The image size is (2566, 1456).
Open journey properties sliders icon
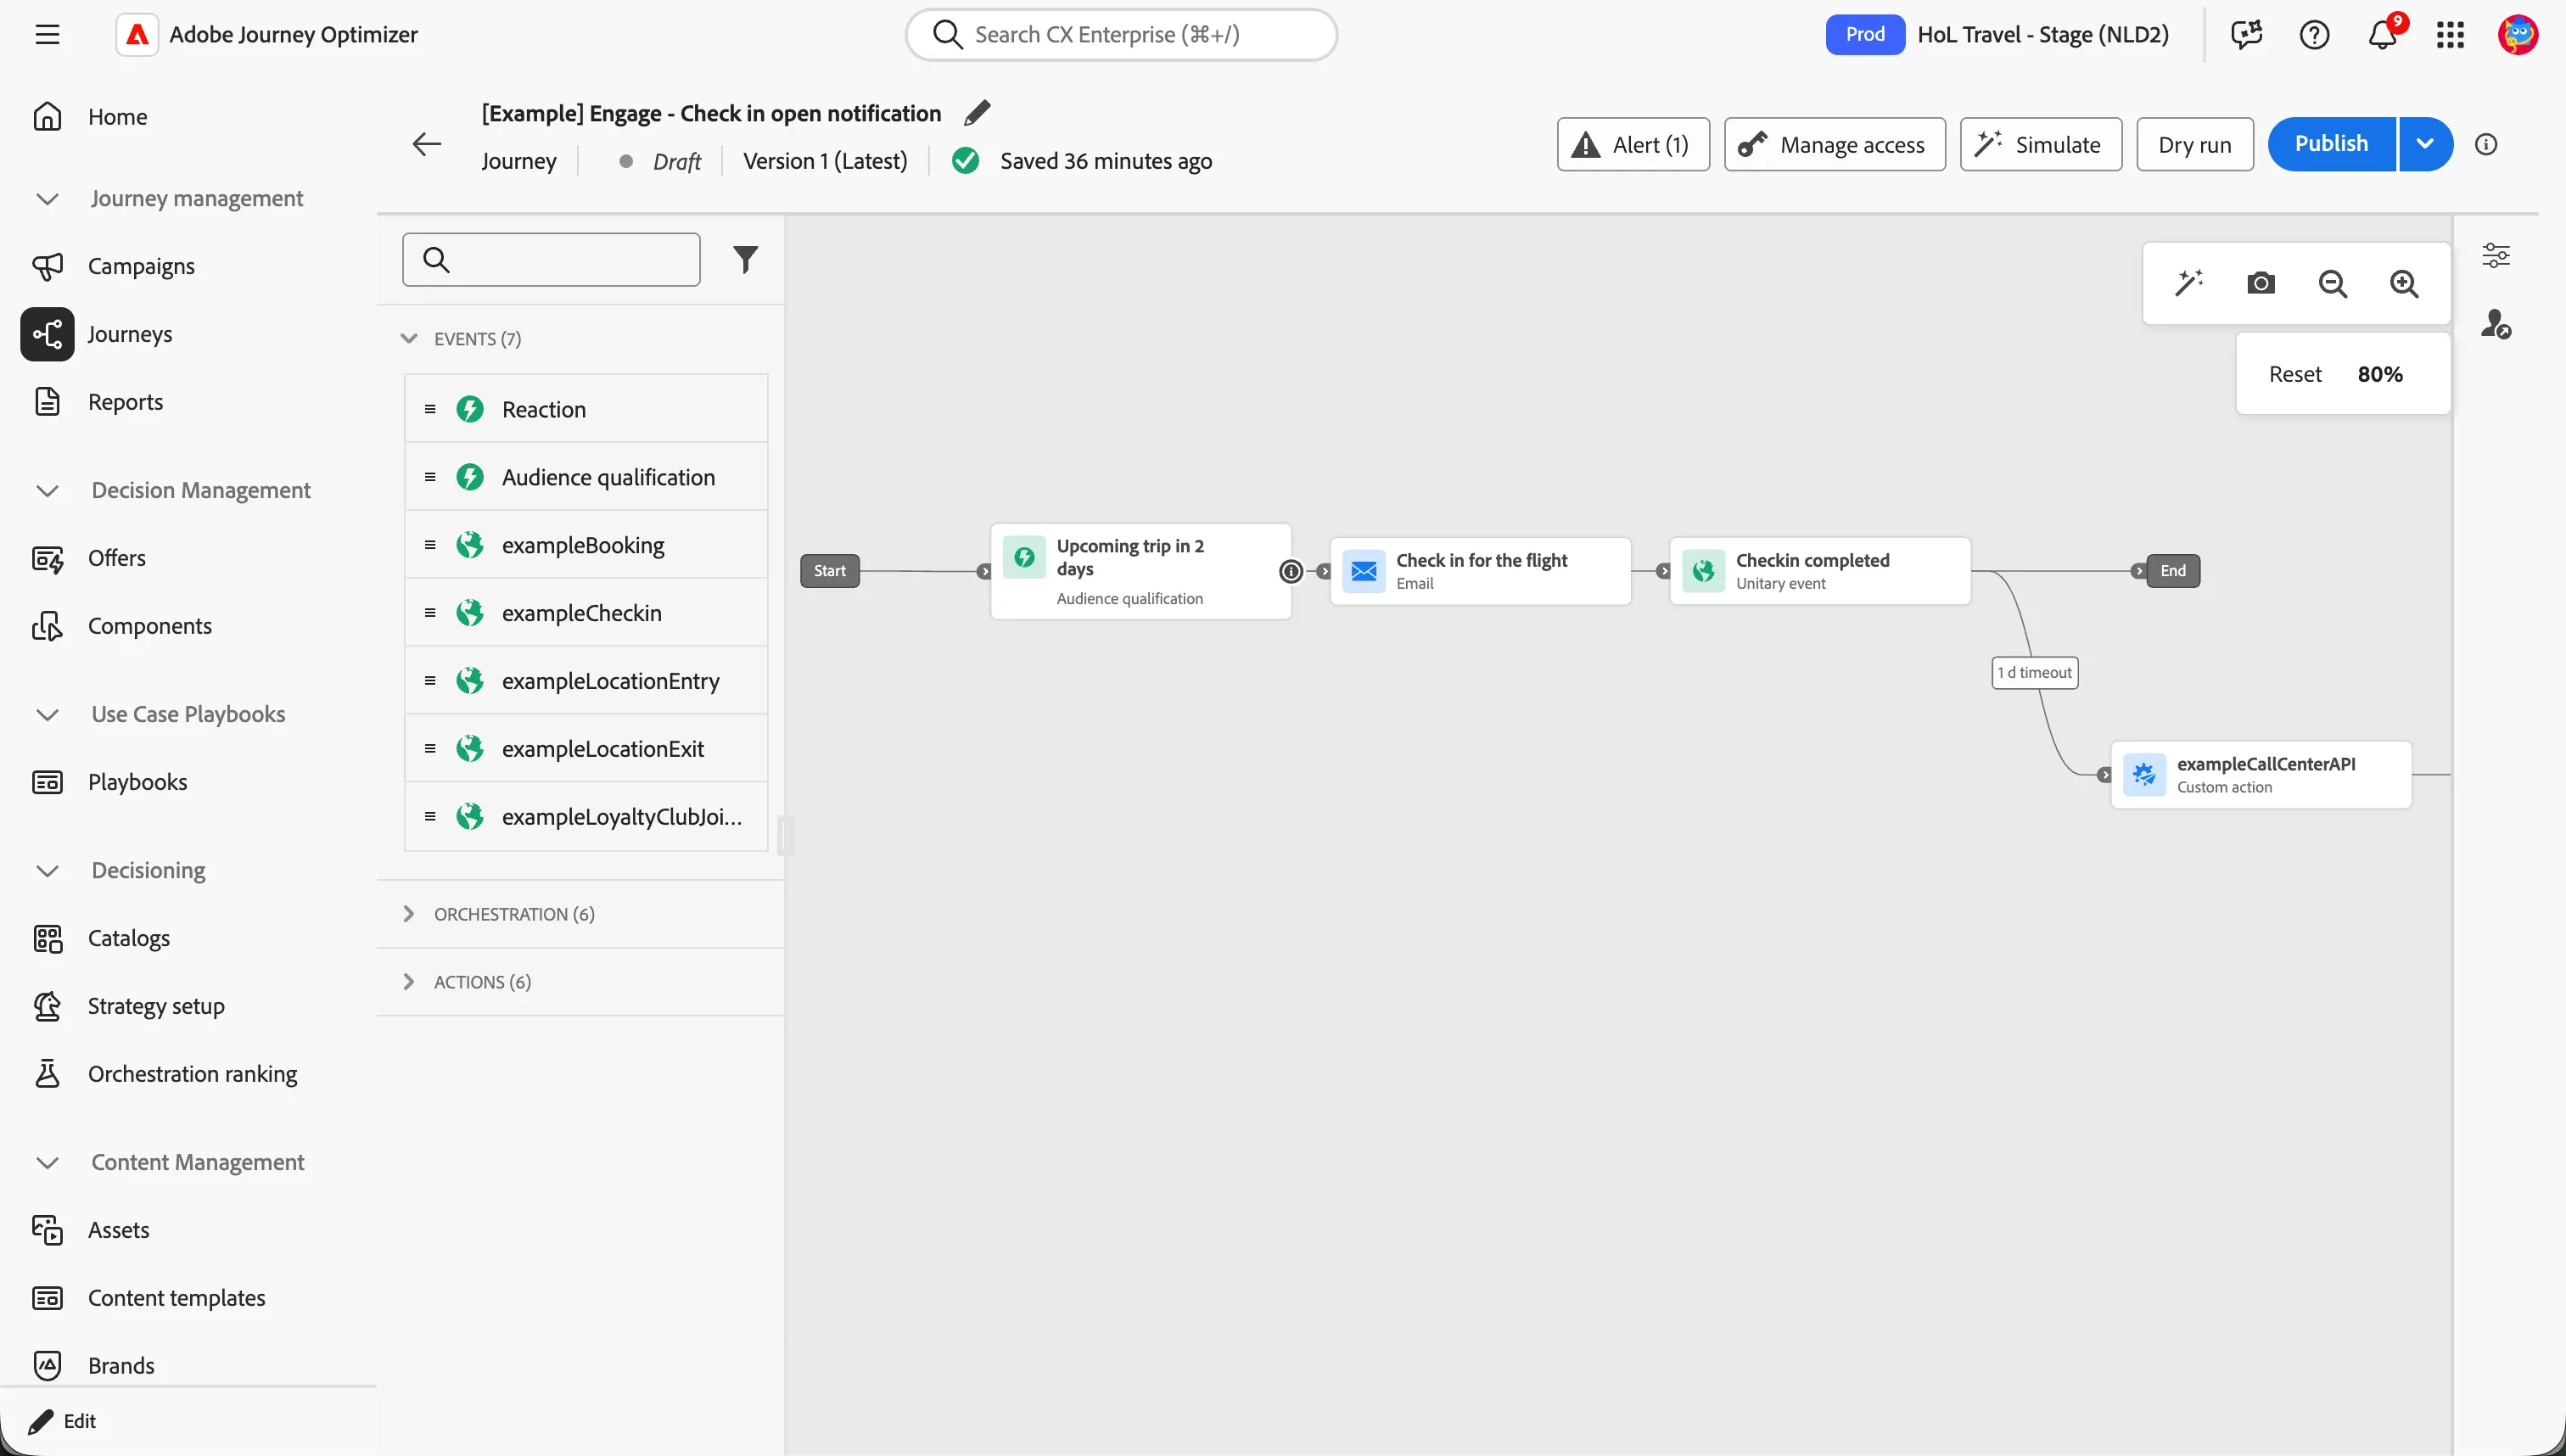click(2496, 255)
